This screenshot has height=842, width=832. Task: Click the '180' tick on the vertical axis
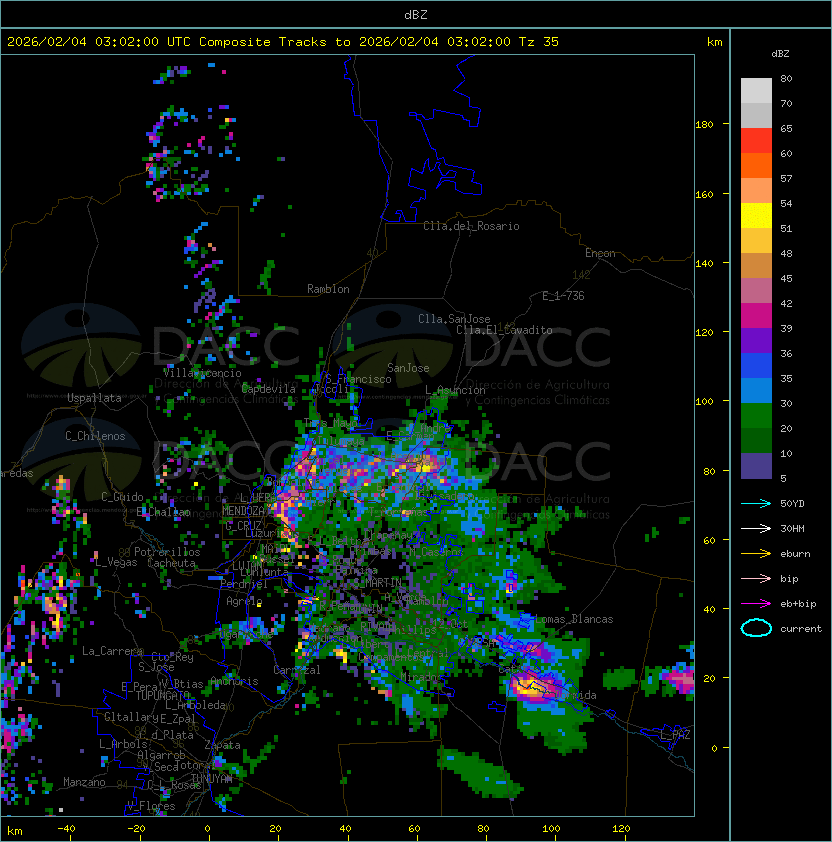click(704, 125)
